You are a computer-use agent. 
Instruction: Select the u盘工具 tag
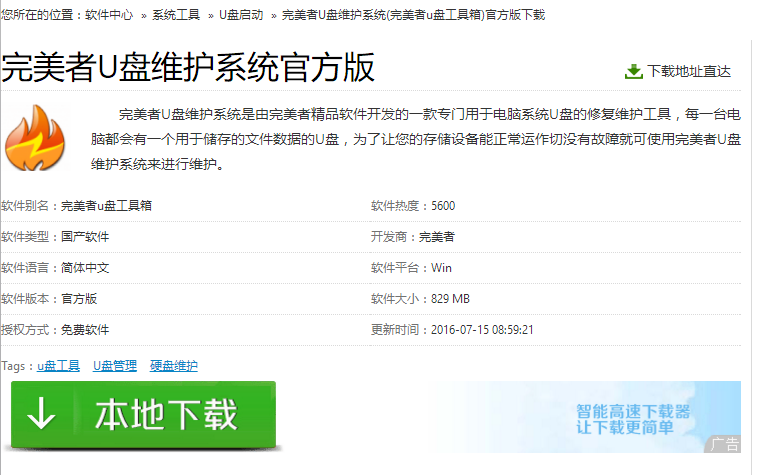click(x=58, y=366)
